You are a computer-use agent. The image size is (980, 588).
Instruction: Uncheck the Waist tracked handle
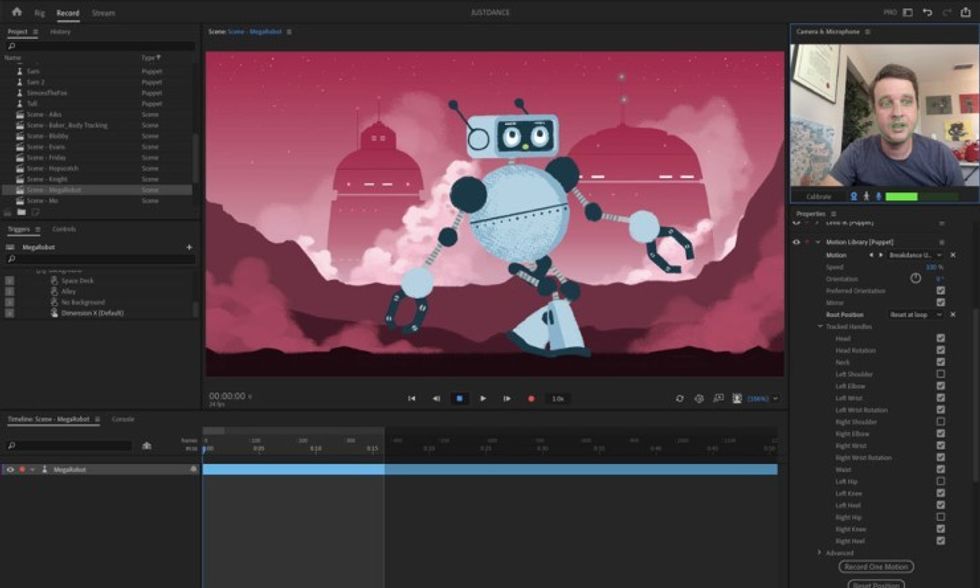(941, 469)
